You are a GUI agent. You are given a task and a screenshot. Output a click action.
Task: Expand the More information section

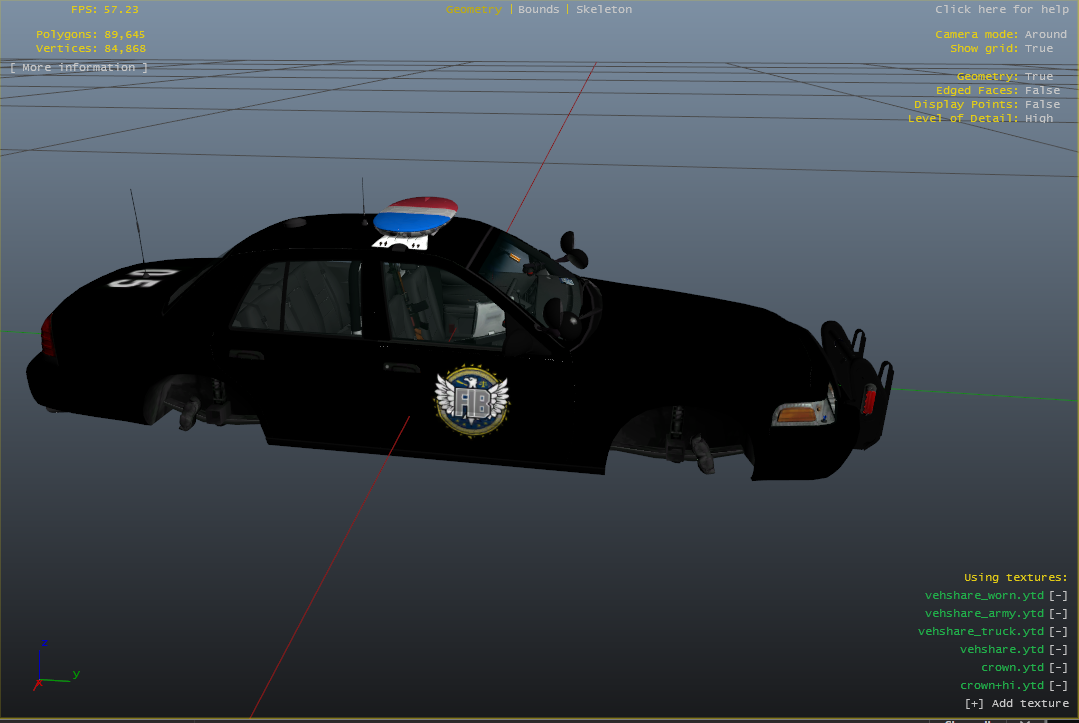click(x=79, y=67)
